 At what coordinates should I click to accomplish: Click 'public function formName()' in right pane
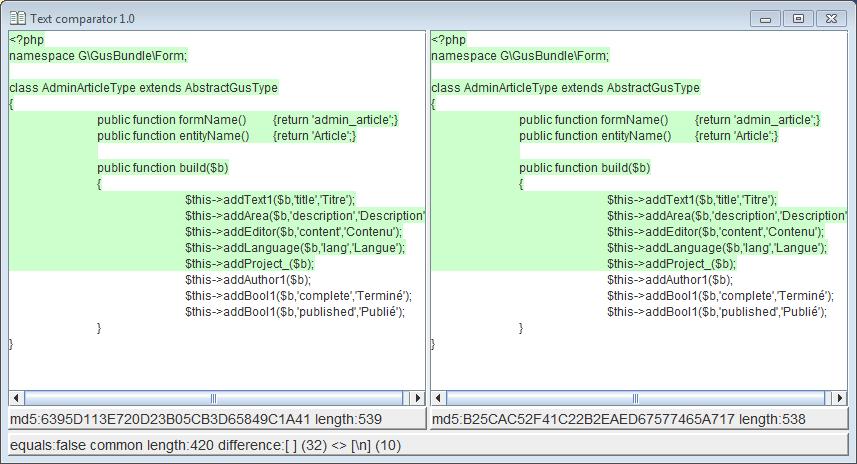pyautogui.click(x=594, y=120)
